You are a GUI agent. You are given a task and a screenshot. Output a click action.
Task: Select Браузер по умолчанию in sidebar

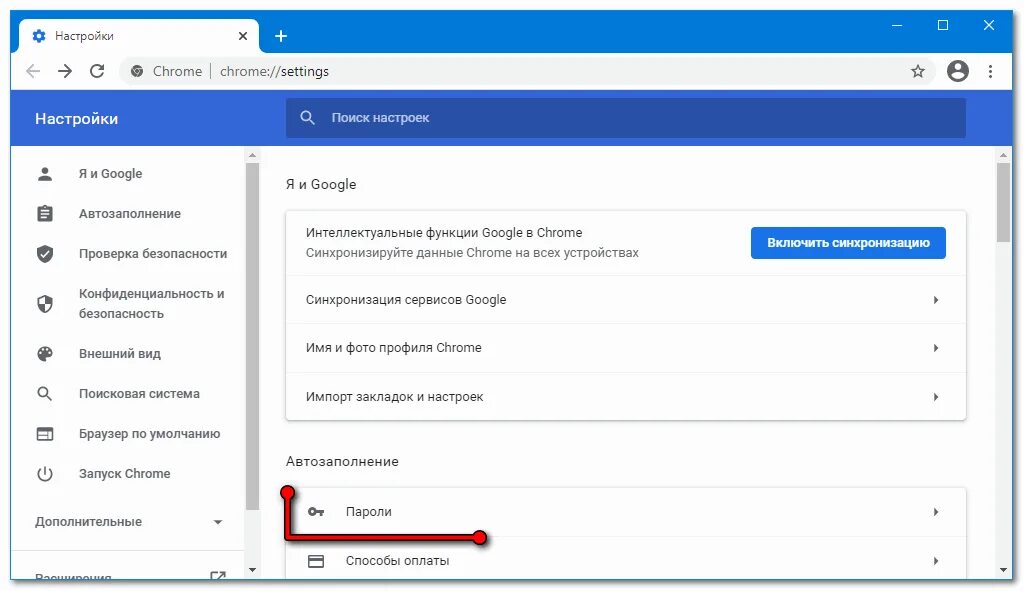click(150, 434)
